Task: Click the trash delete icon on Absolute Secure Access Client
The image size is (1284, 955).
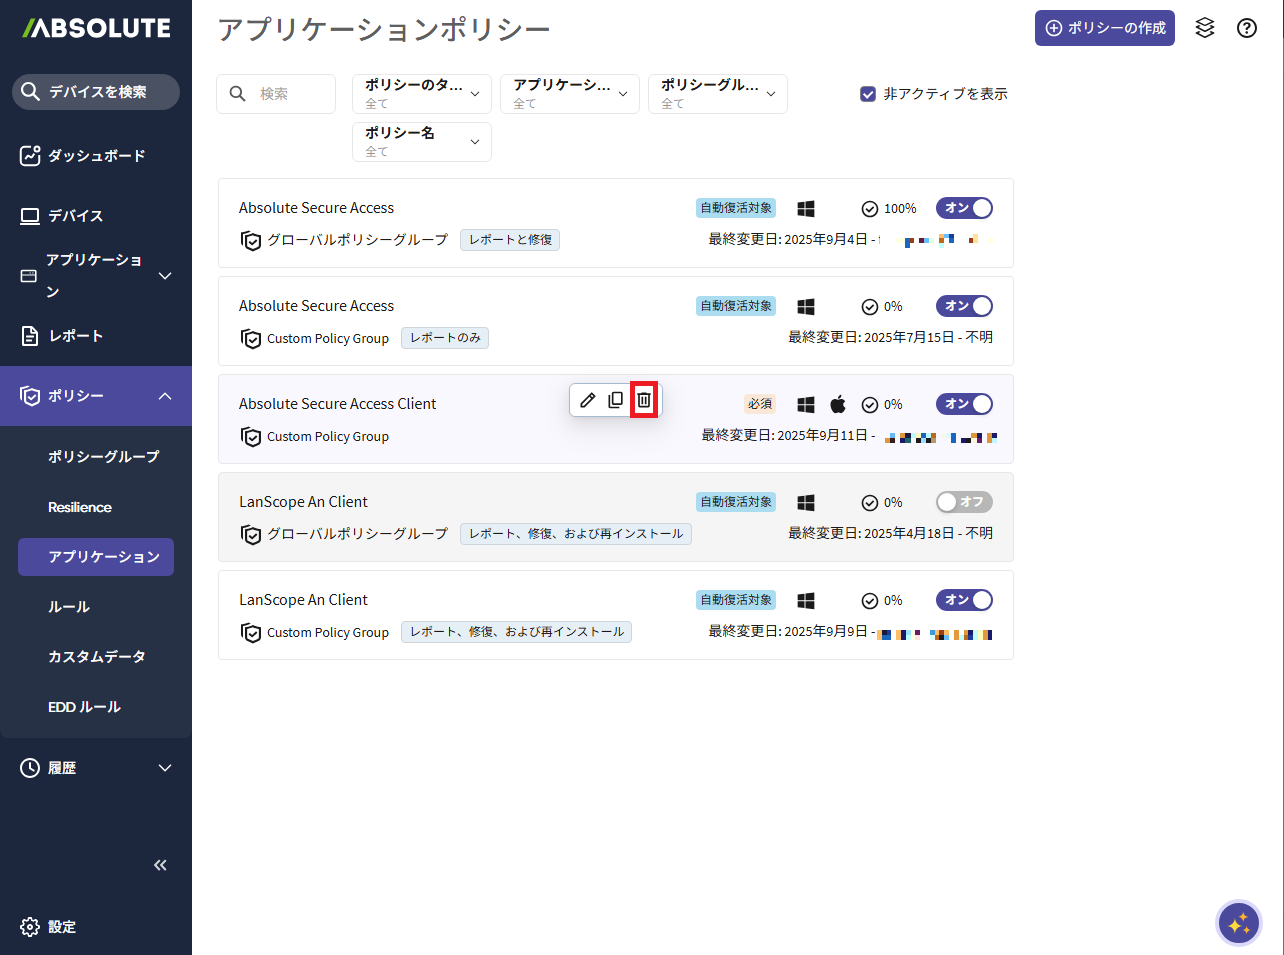Action: 644,400
